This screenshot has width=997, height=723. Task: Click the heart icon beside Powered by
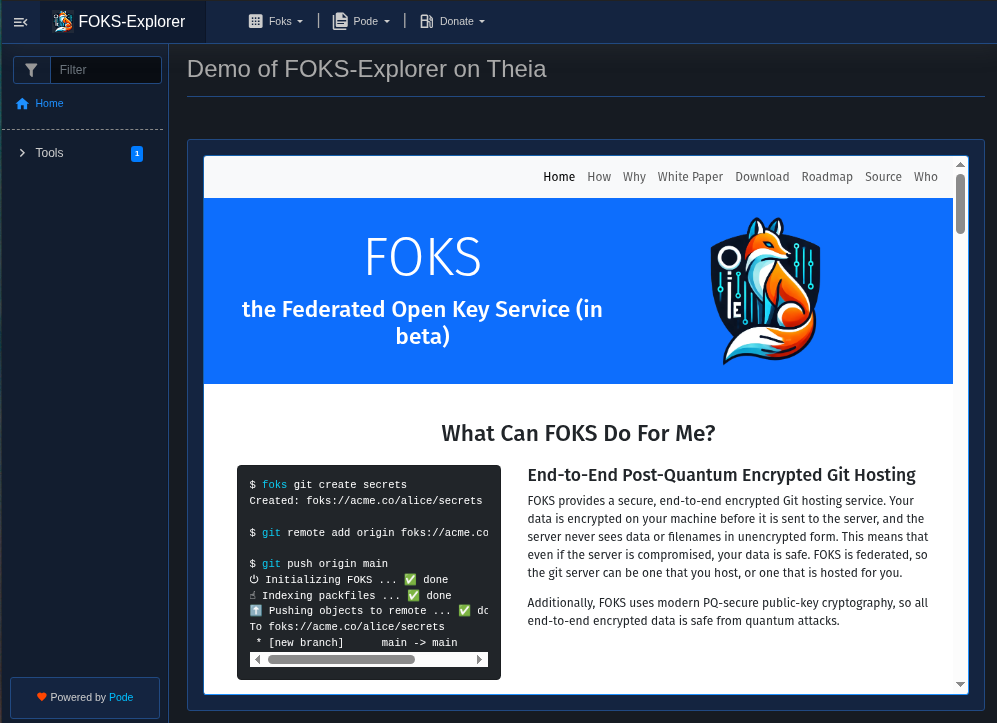(42, 697)
